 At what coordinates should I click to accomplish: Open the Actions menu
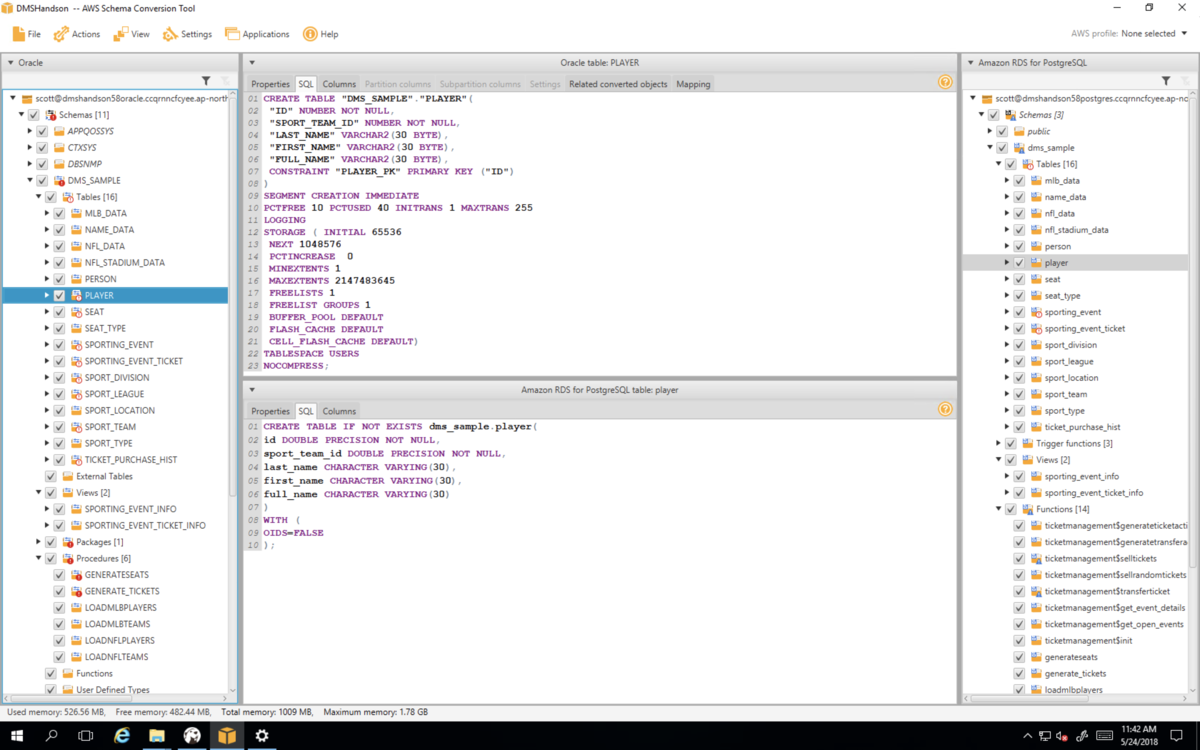click(x=77, y=34)
